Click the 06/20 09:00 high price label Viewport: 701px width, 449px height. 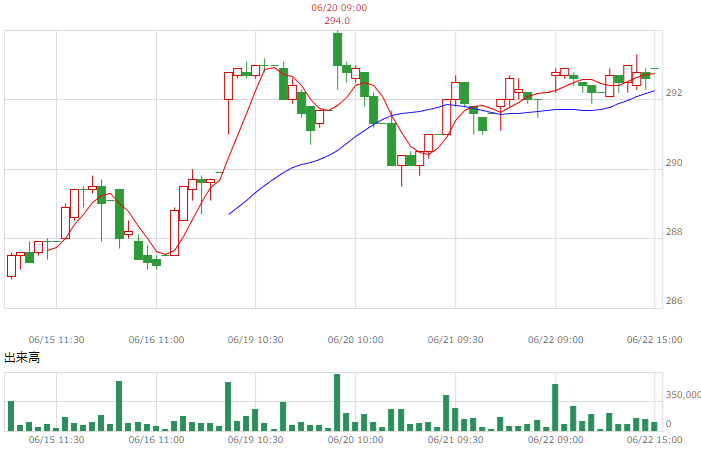[x=339, y=8]
